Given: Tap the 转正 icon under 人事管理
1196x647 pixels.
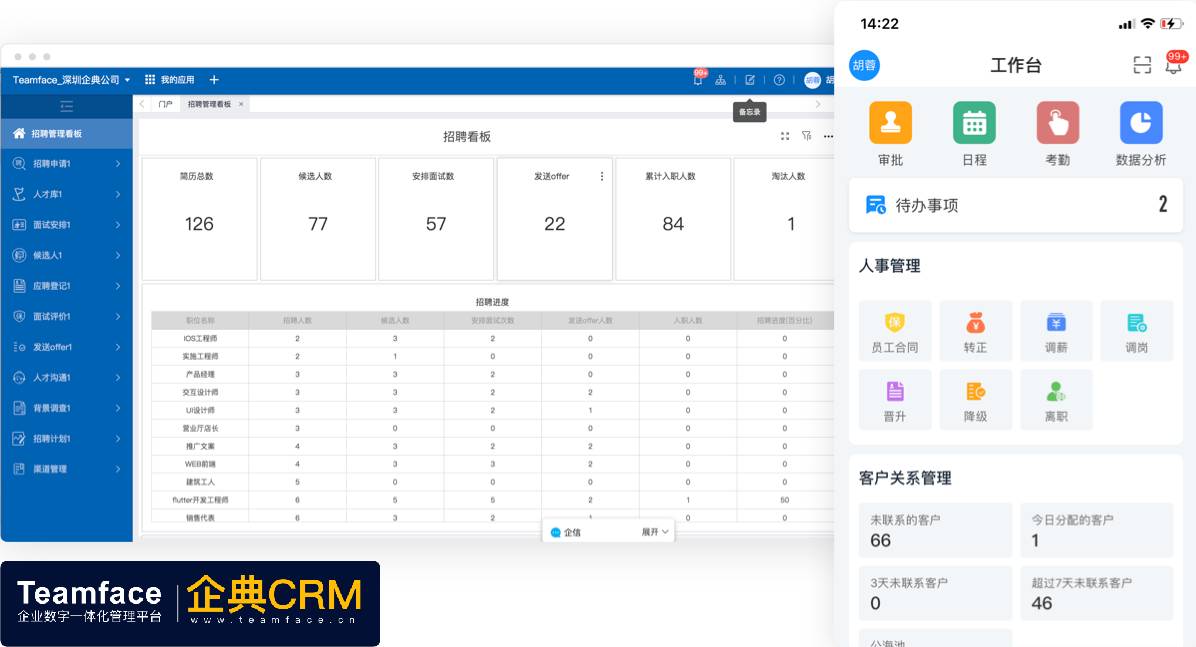Looking at the screenshot, I should 976,323.
